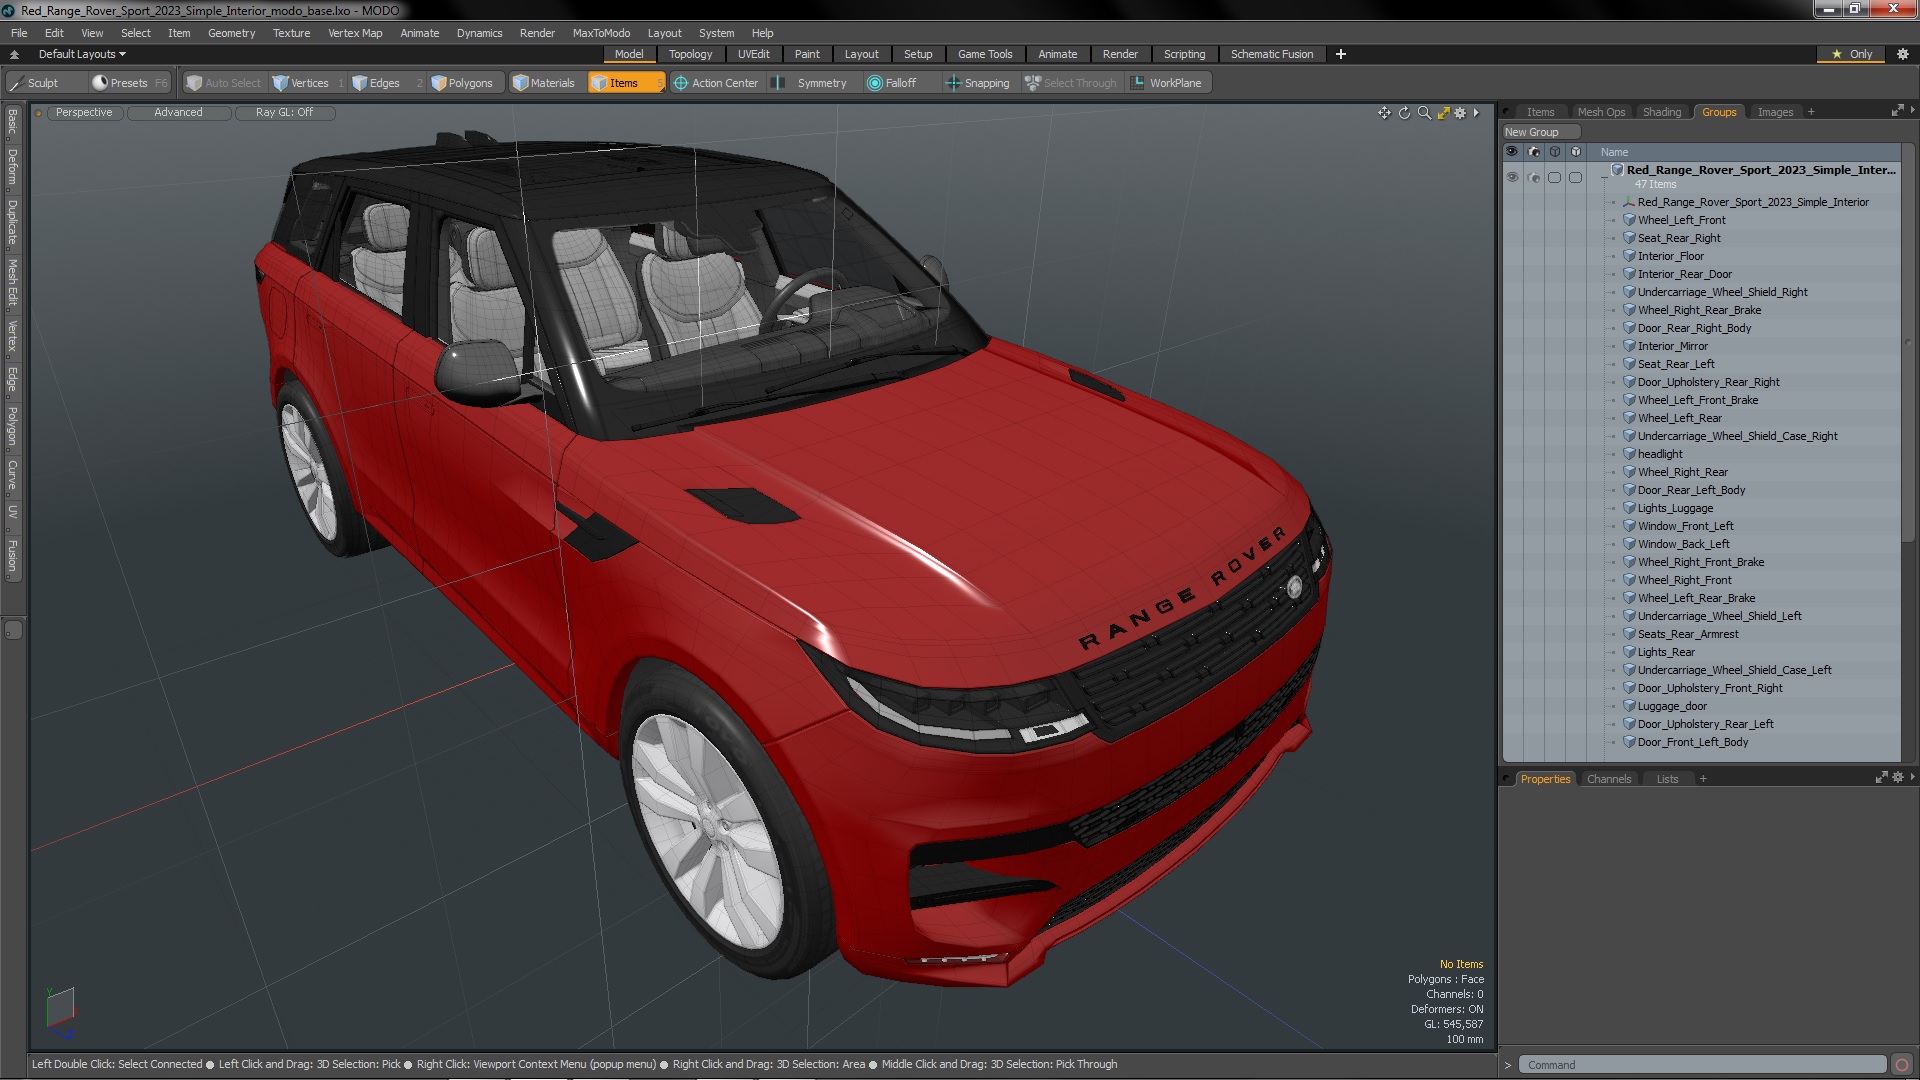Toggle render camera icon of the group
This screenshot has width=1920, height=1080.
[x=1534, y=177]
